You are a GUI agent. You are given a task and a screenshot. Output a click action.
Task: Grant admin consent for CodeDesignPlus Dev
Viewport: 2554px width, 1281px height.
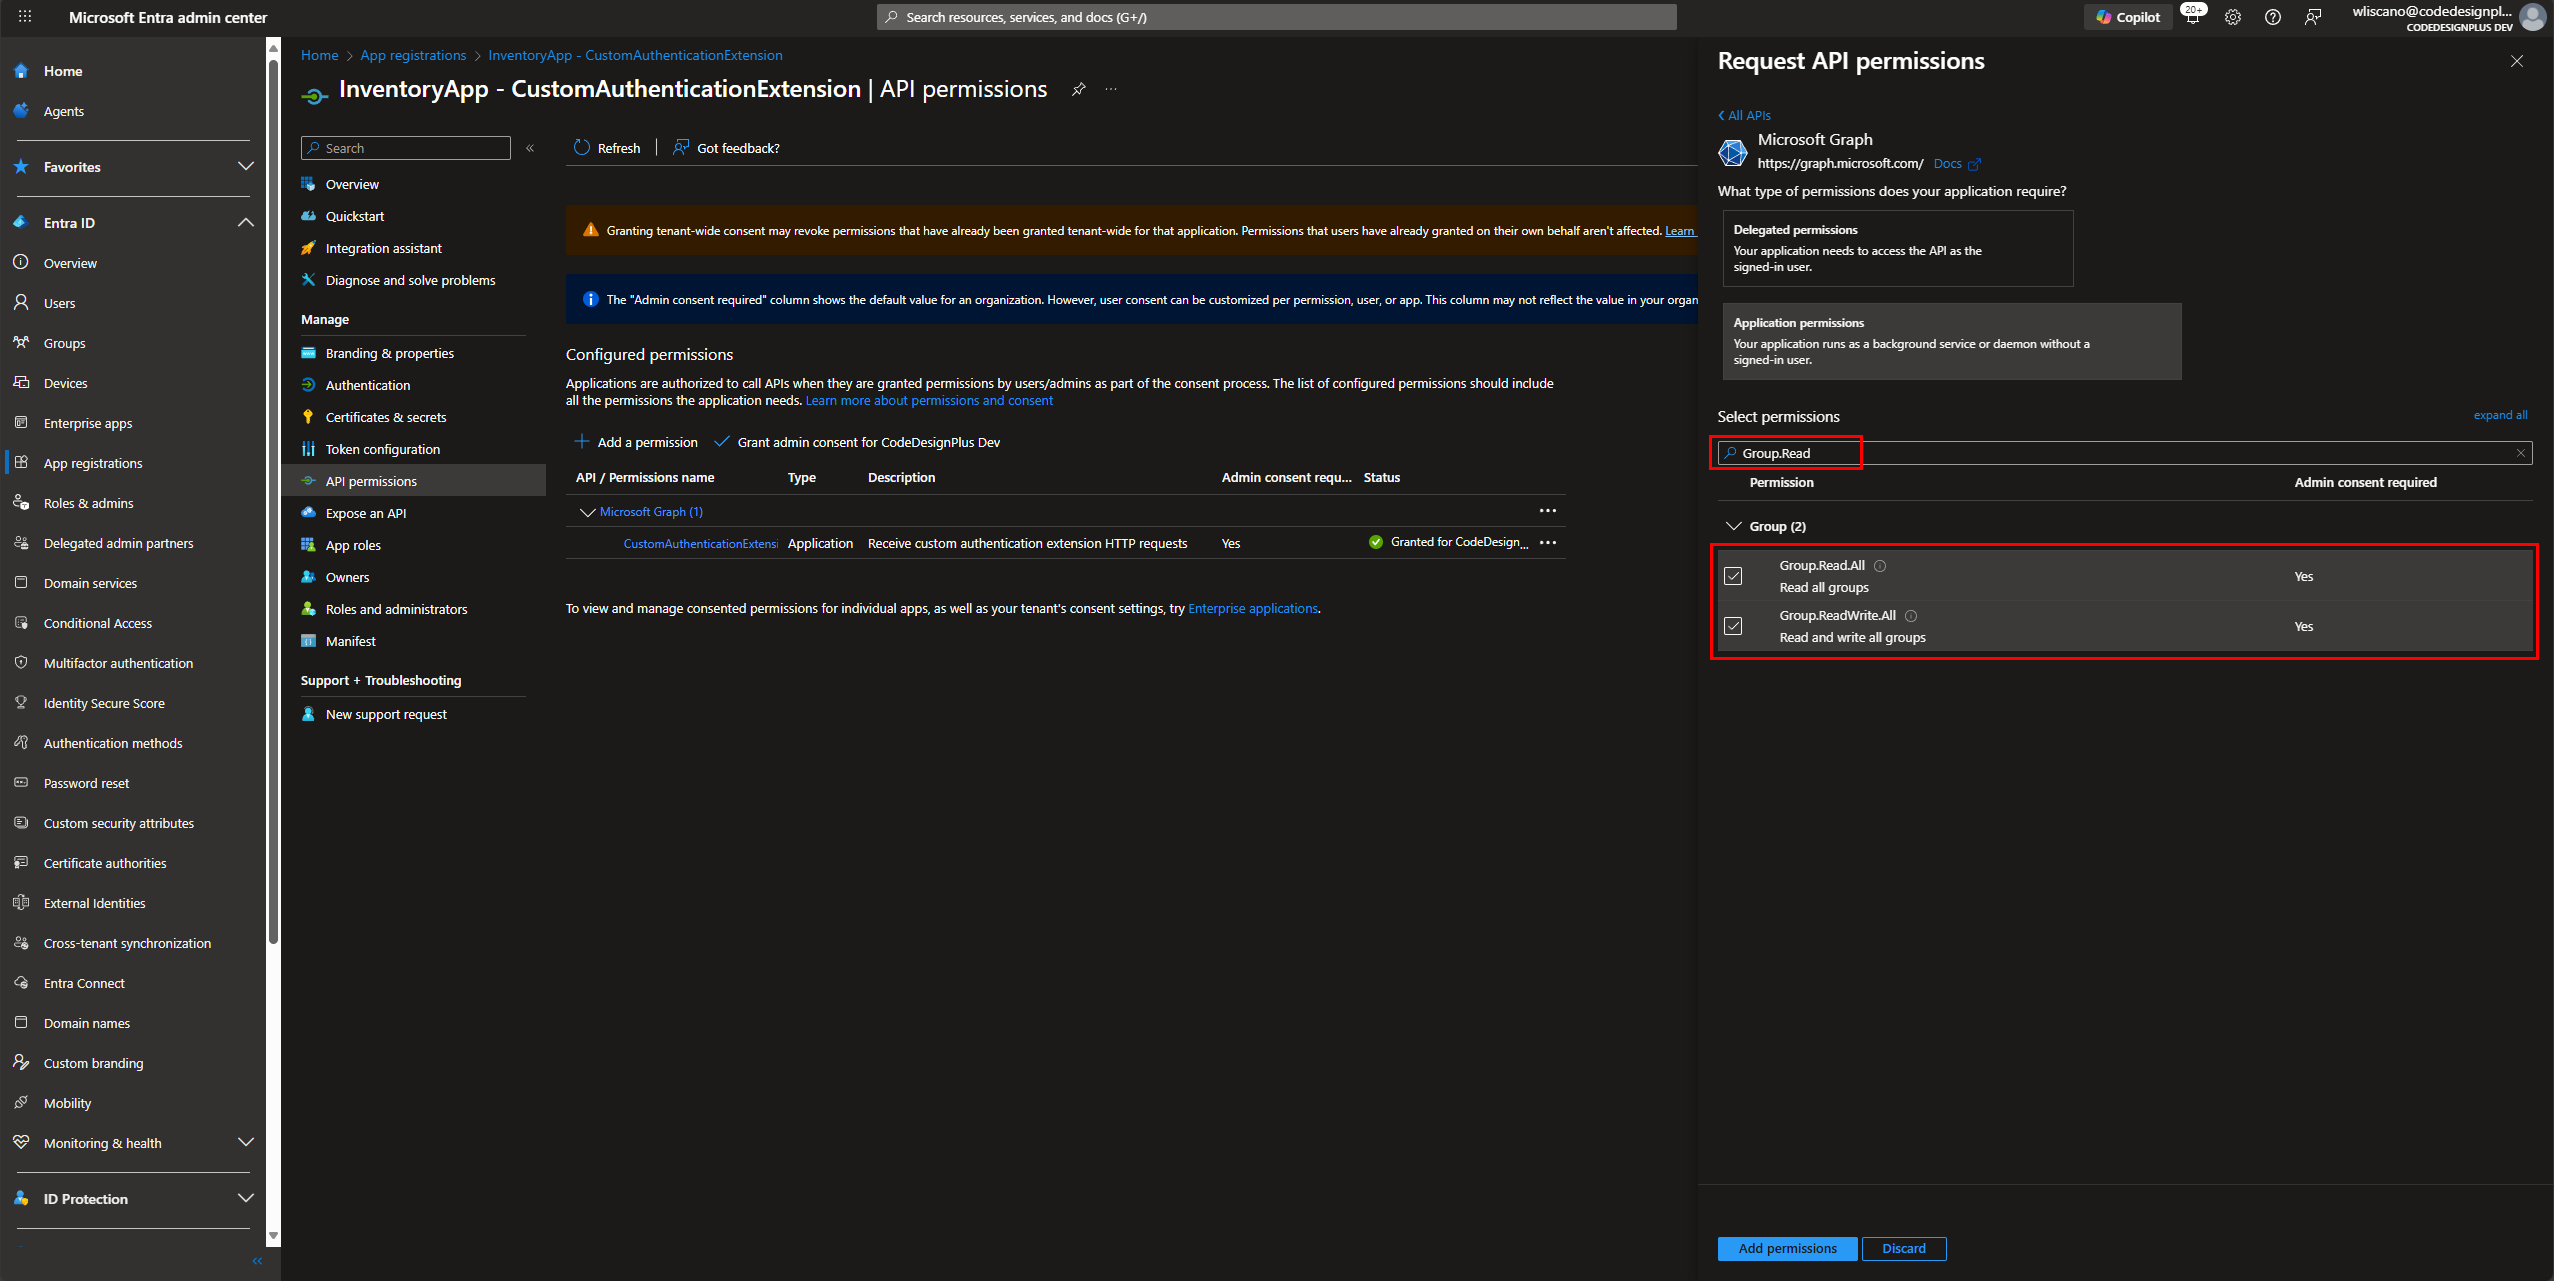pos(857,442)
